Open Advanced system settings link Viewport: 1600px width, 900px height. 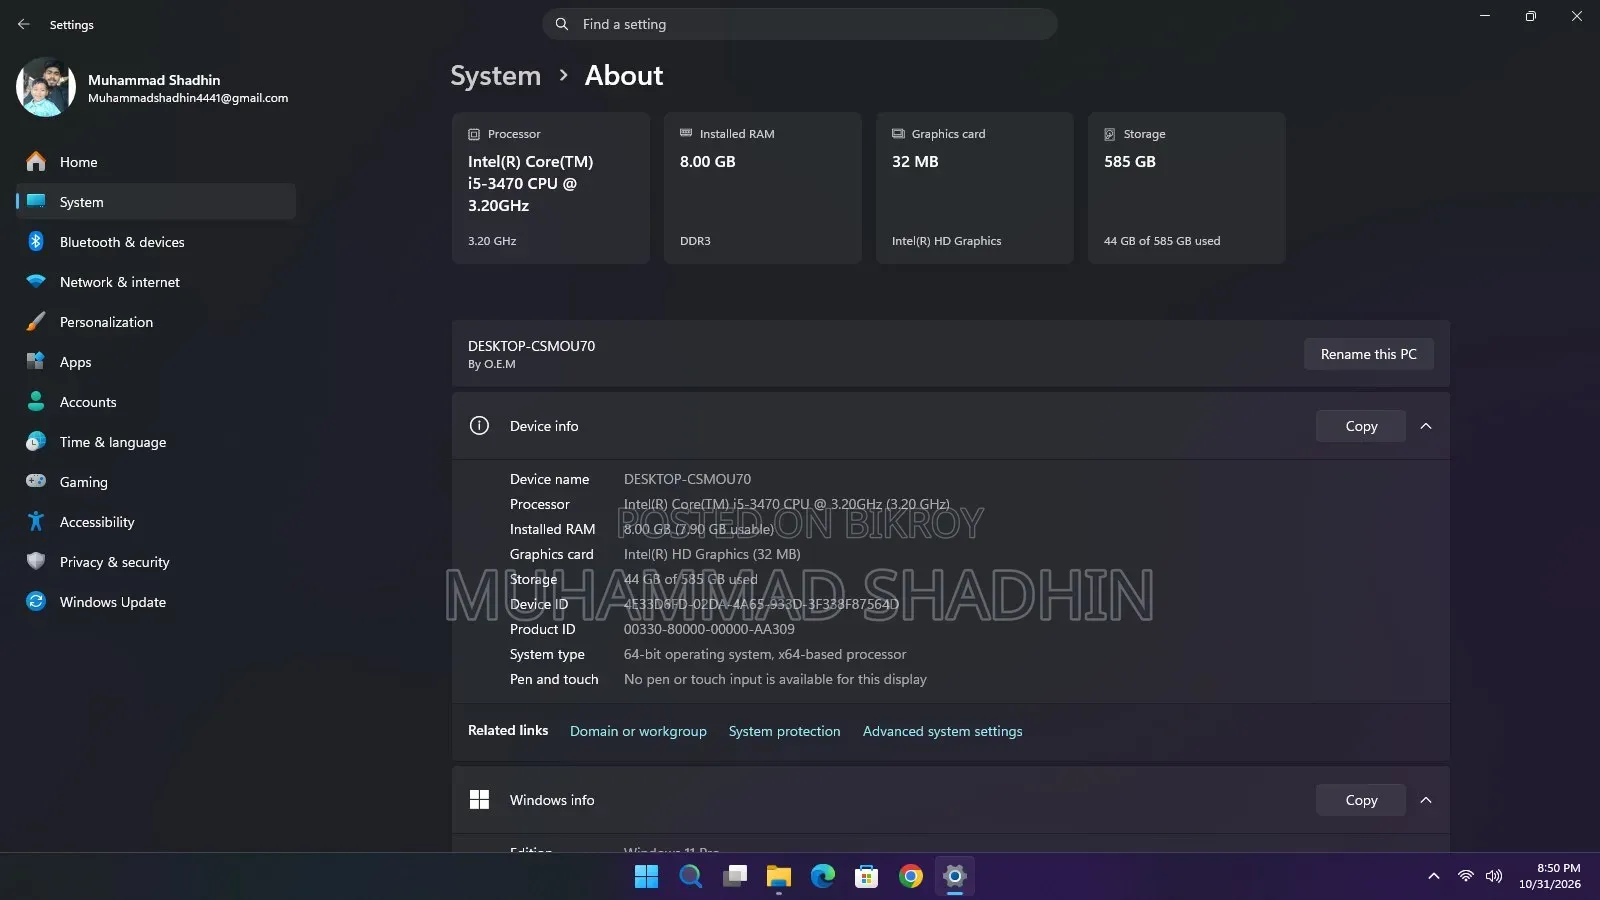(942, 731)
